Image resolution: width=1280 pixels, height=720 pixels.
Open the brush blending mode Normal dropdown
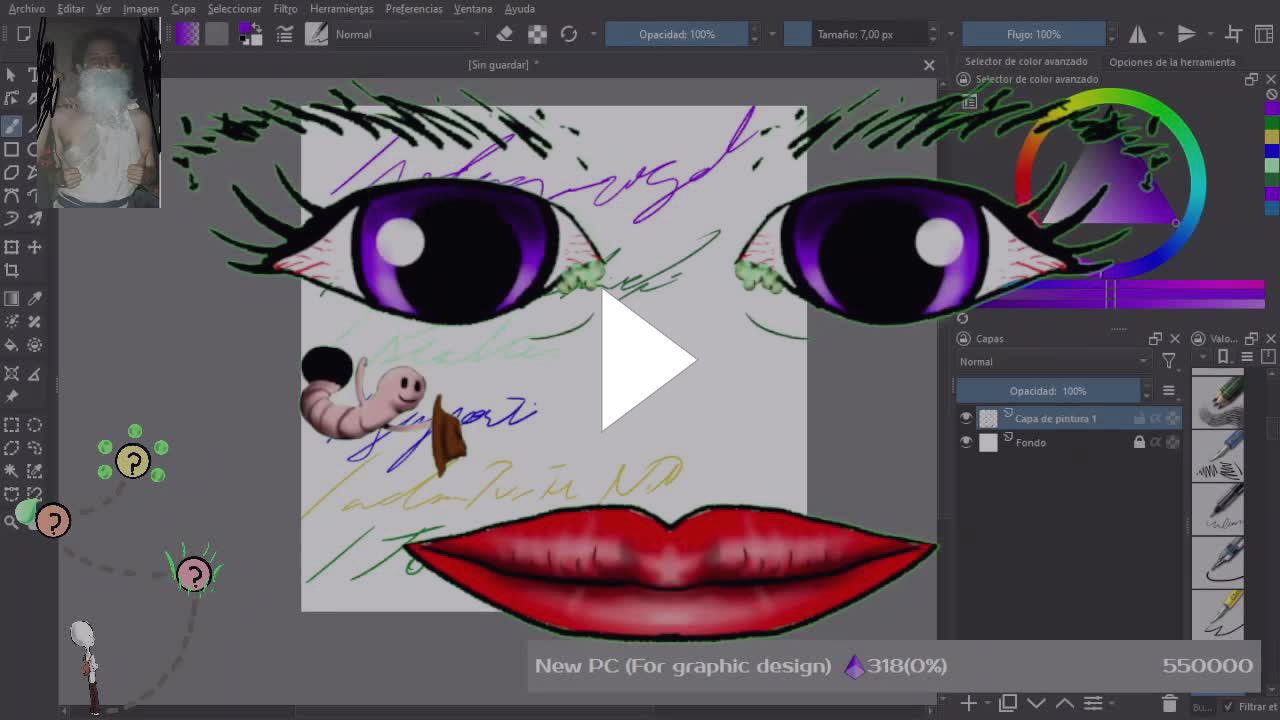coord(407,34)
